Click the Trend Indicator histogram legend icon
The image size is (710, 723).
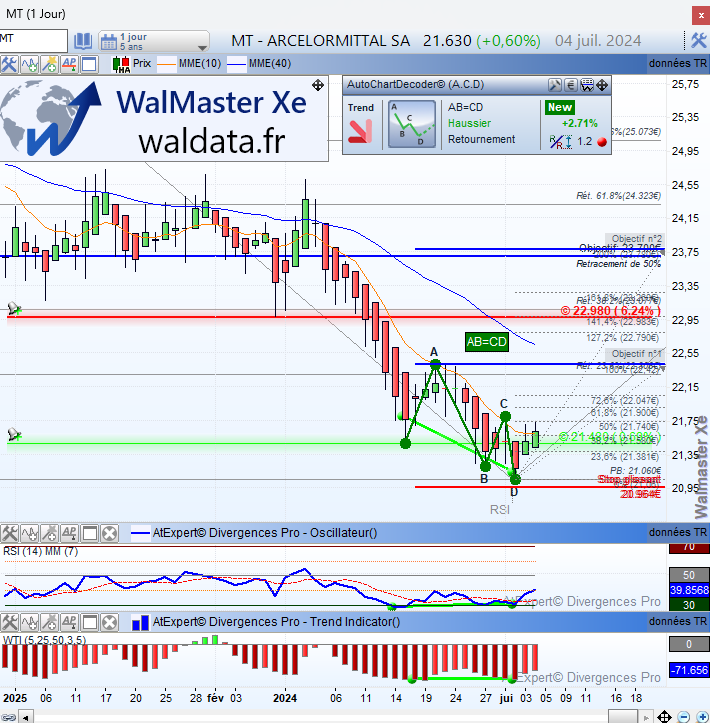(x=140, y=623)
